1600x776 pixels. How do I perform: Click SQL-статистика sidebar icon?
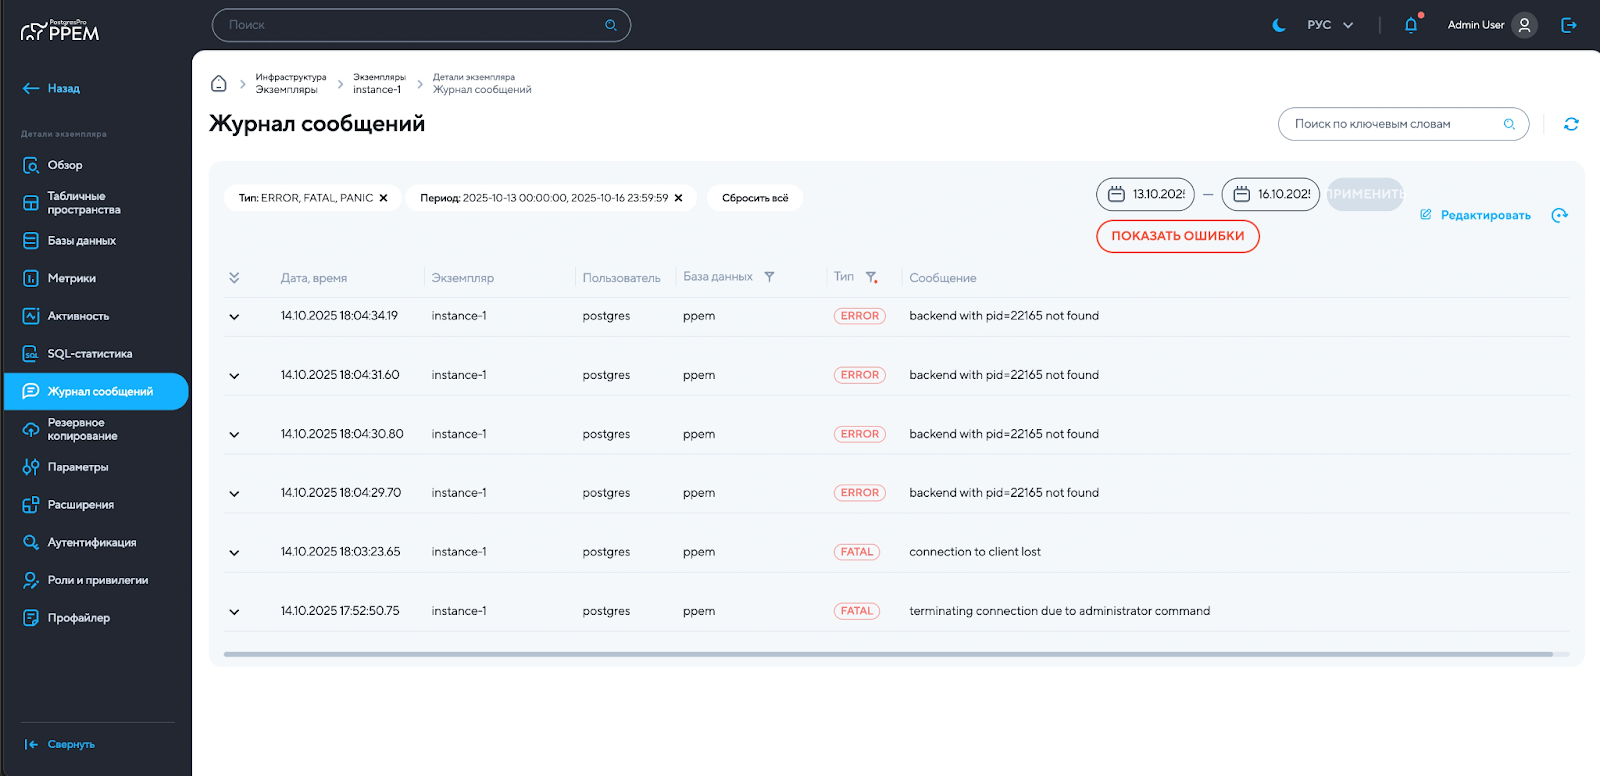(x=31, y=354)
